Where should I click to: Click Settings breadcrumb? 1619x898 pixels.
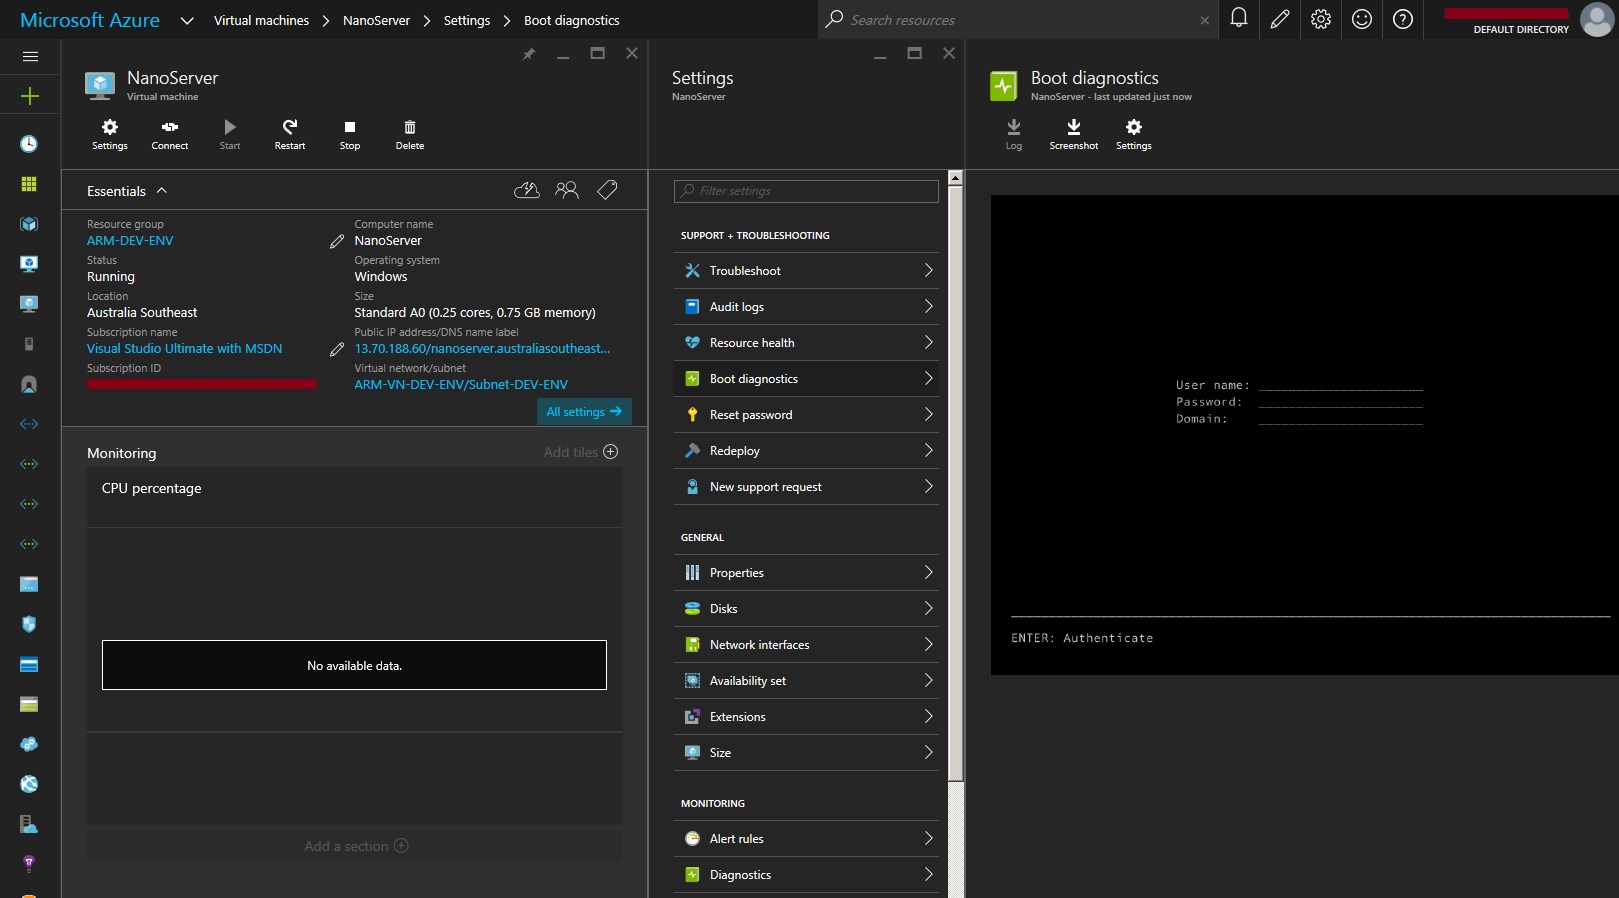point(467,20)
